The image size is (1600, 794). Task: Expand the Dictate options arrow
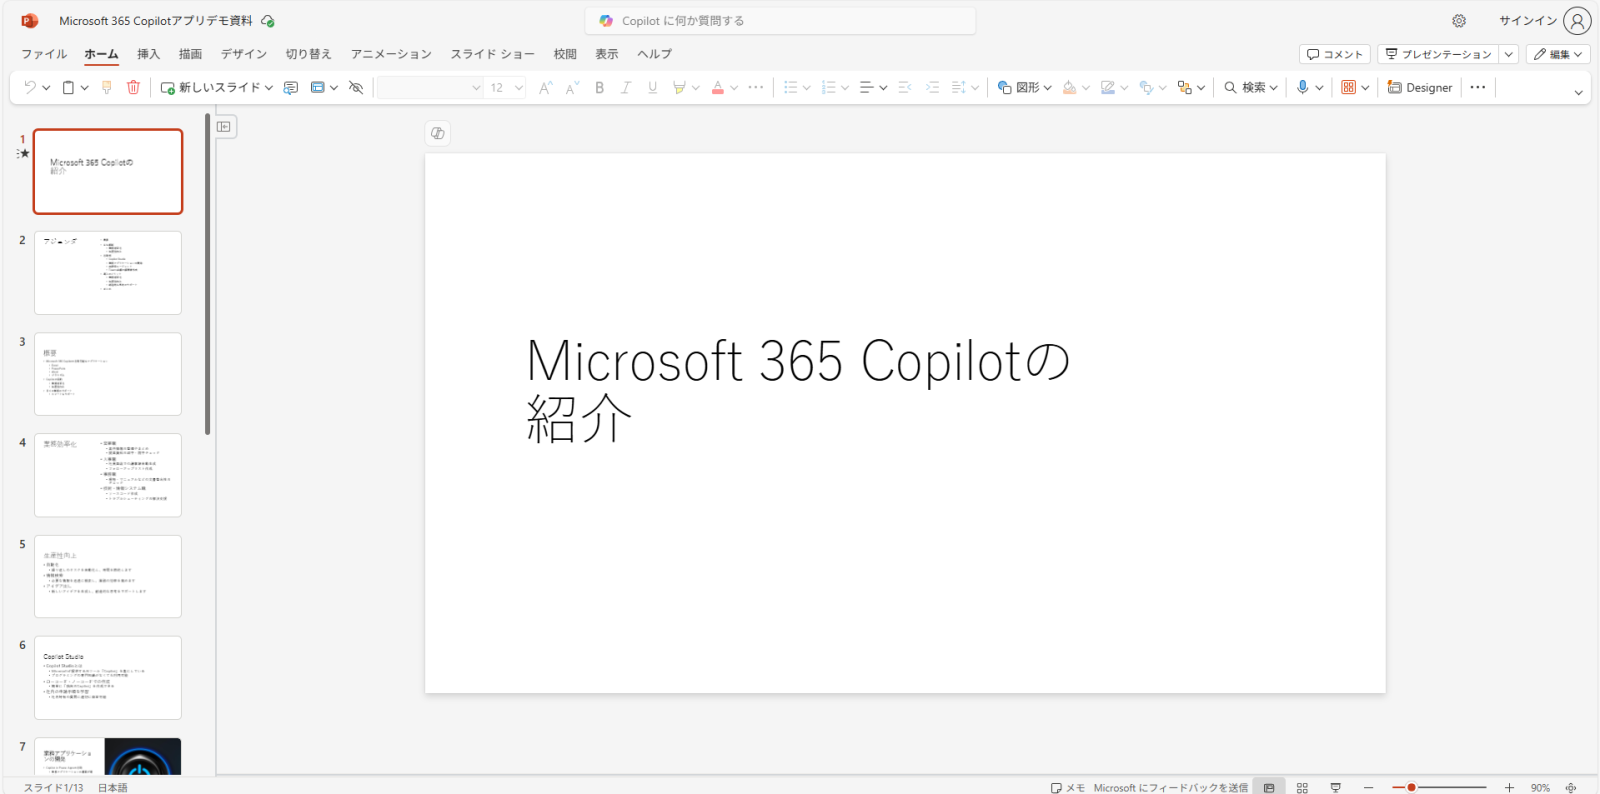(1320, 88)
